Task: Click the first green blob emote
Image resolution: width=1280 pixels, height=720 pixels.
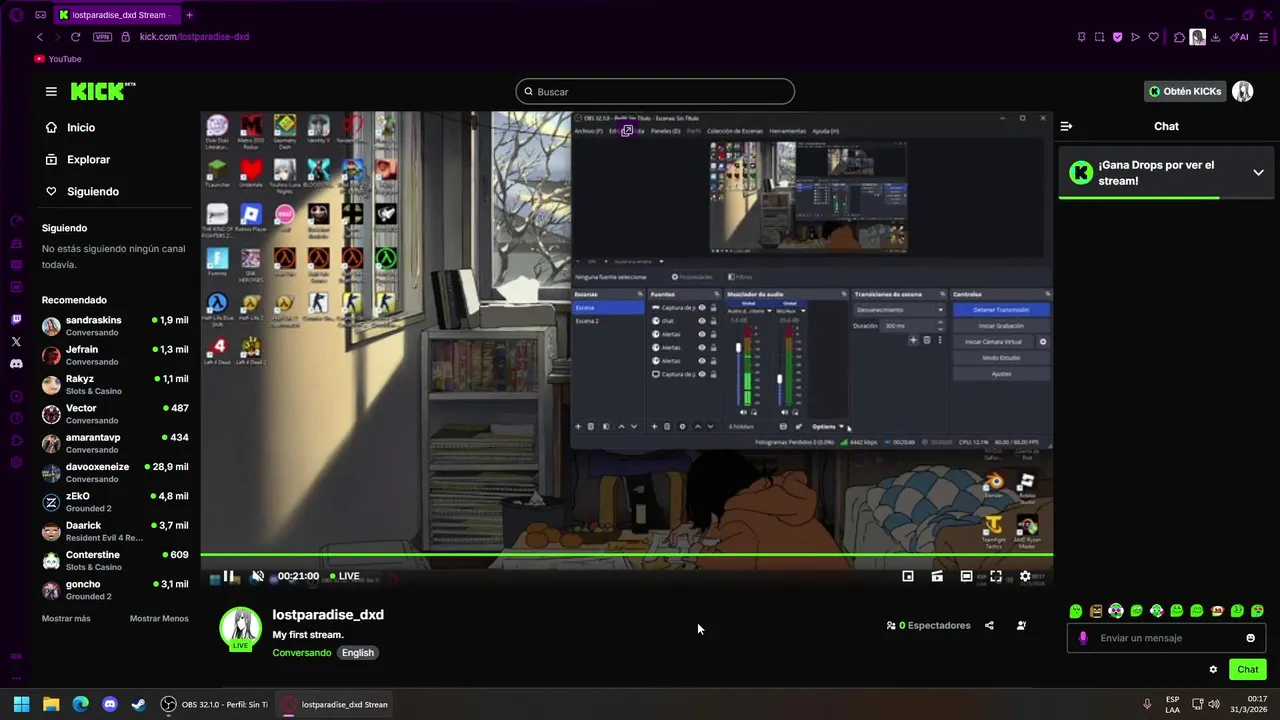Action: [1076, 611]
